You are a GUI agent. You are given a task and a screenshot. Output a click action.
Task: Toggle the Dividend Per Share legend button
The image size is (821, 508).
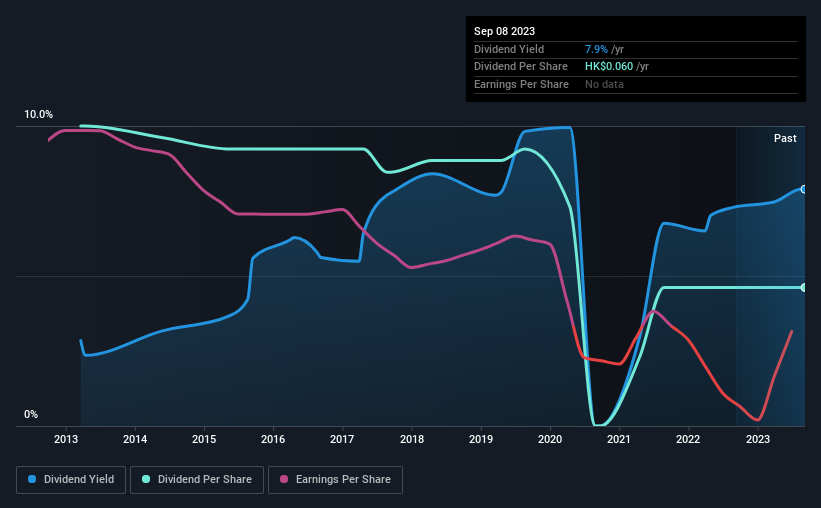point(197,480)
